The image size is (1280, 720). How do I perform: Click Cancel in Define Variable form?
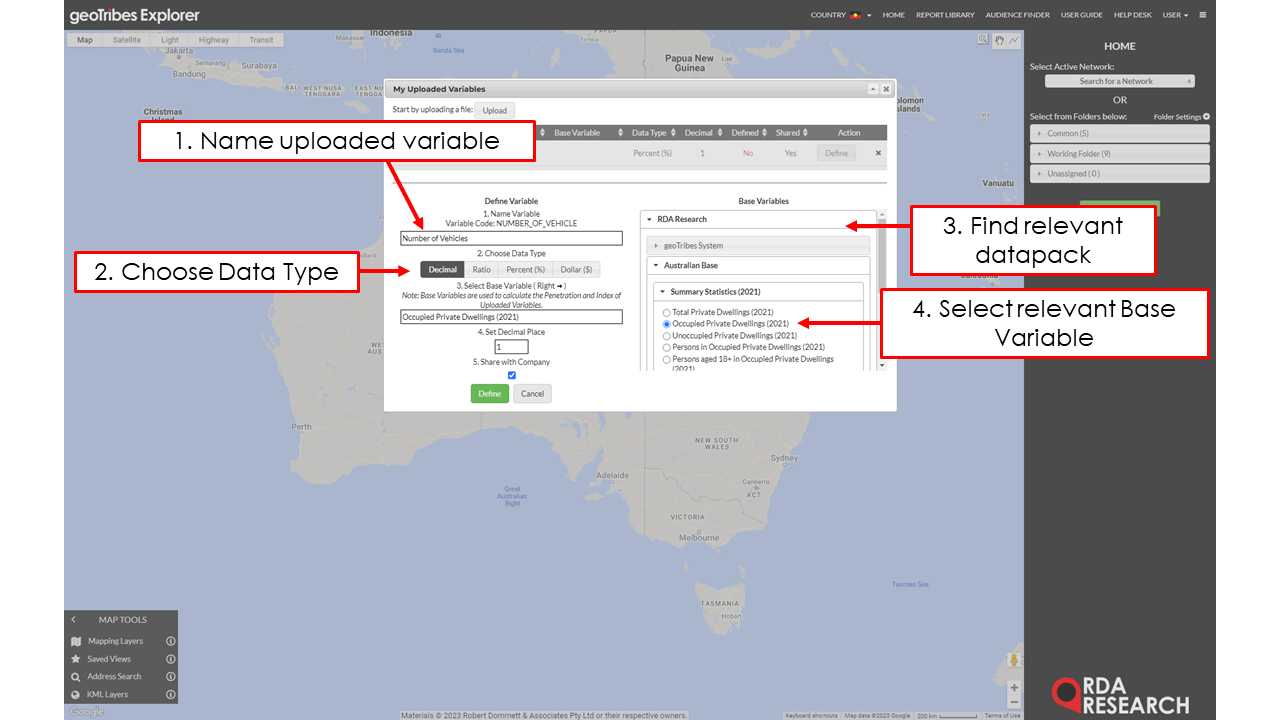pyautogui.click(x=533, y=394)
